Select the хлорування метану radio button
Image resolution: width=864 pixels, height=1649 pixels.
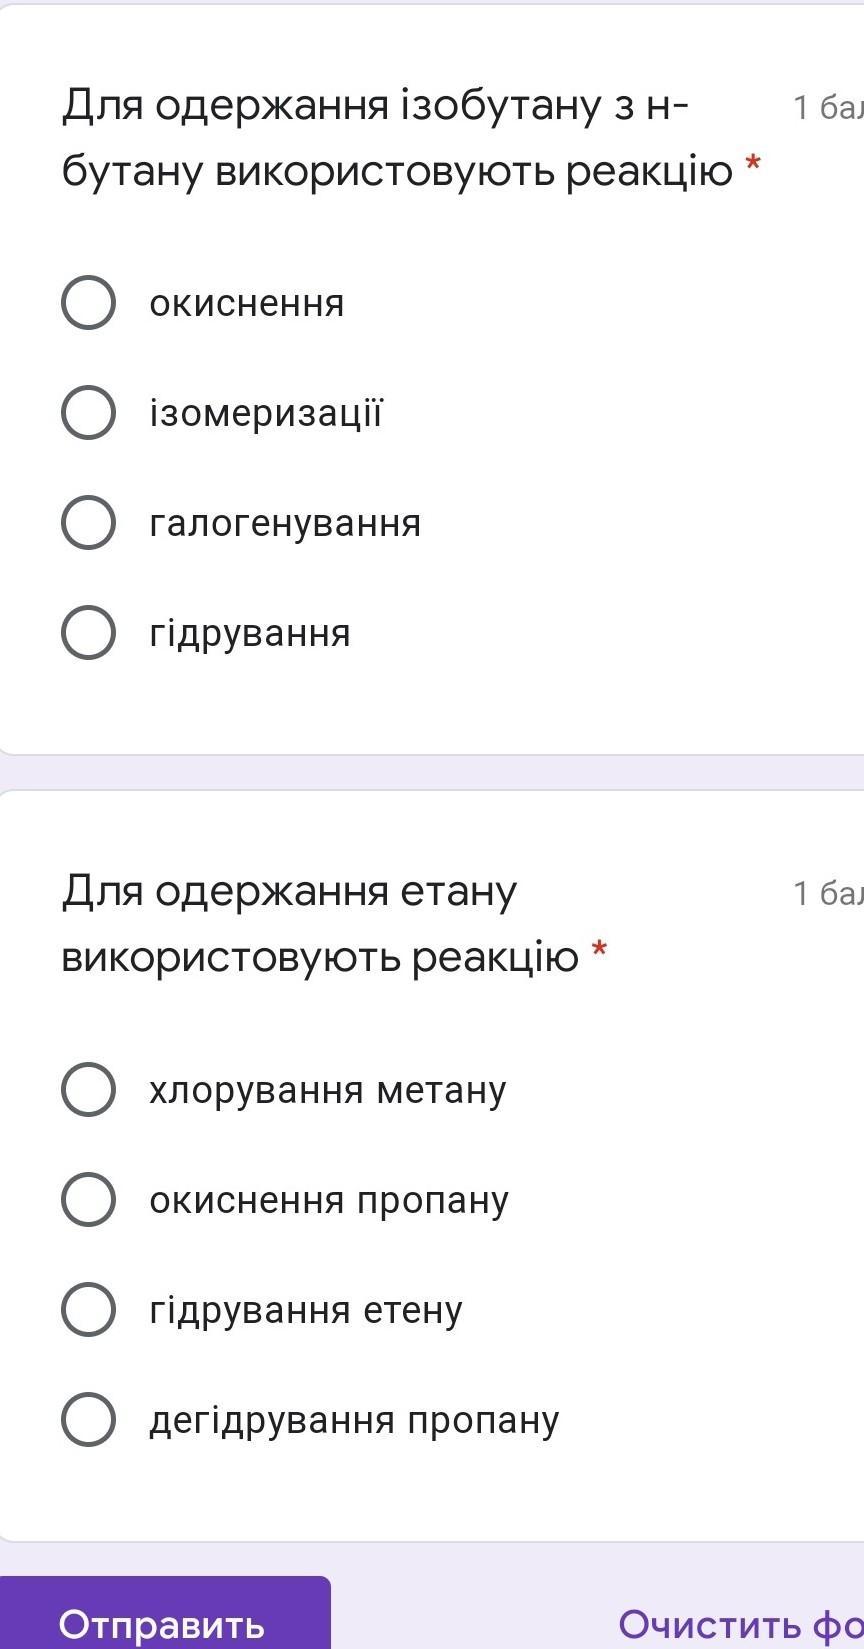88,1089
